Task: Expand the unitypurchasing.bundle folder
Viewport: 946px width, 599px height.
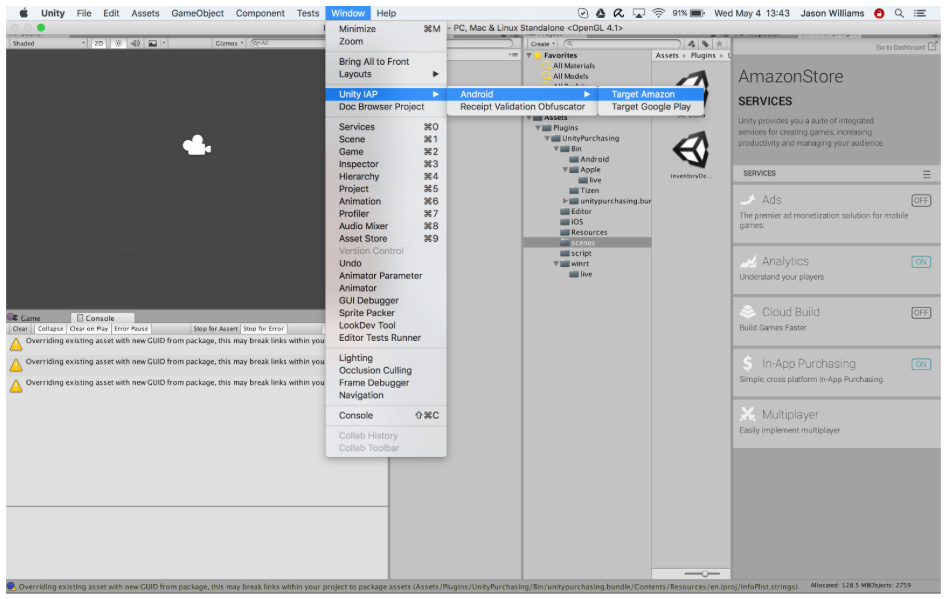Action: coord(566,201)
